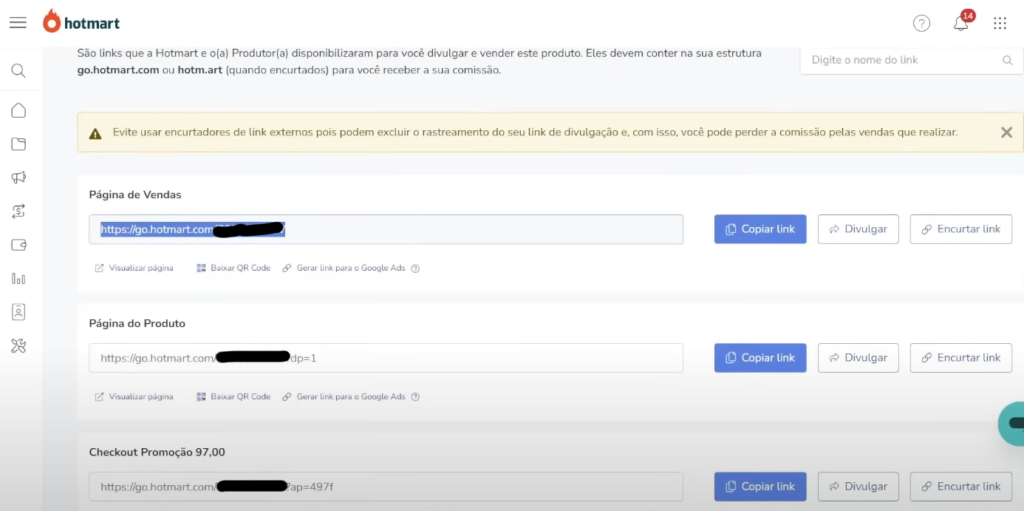Click the 'Página do Produto' heading

(x=137, y=323)
